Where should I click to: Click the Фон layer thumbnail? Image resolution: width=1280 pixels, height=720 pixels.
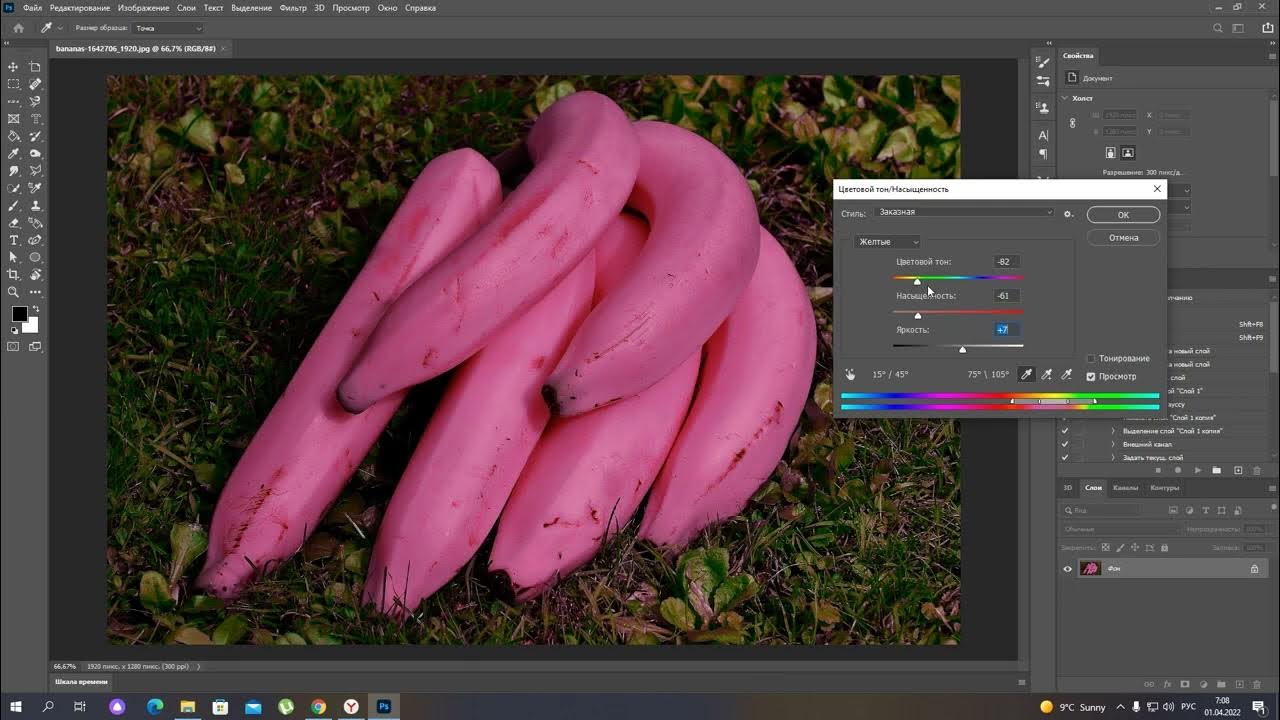[x=1090, y=569]
